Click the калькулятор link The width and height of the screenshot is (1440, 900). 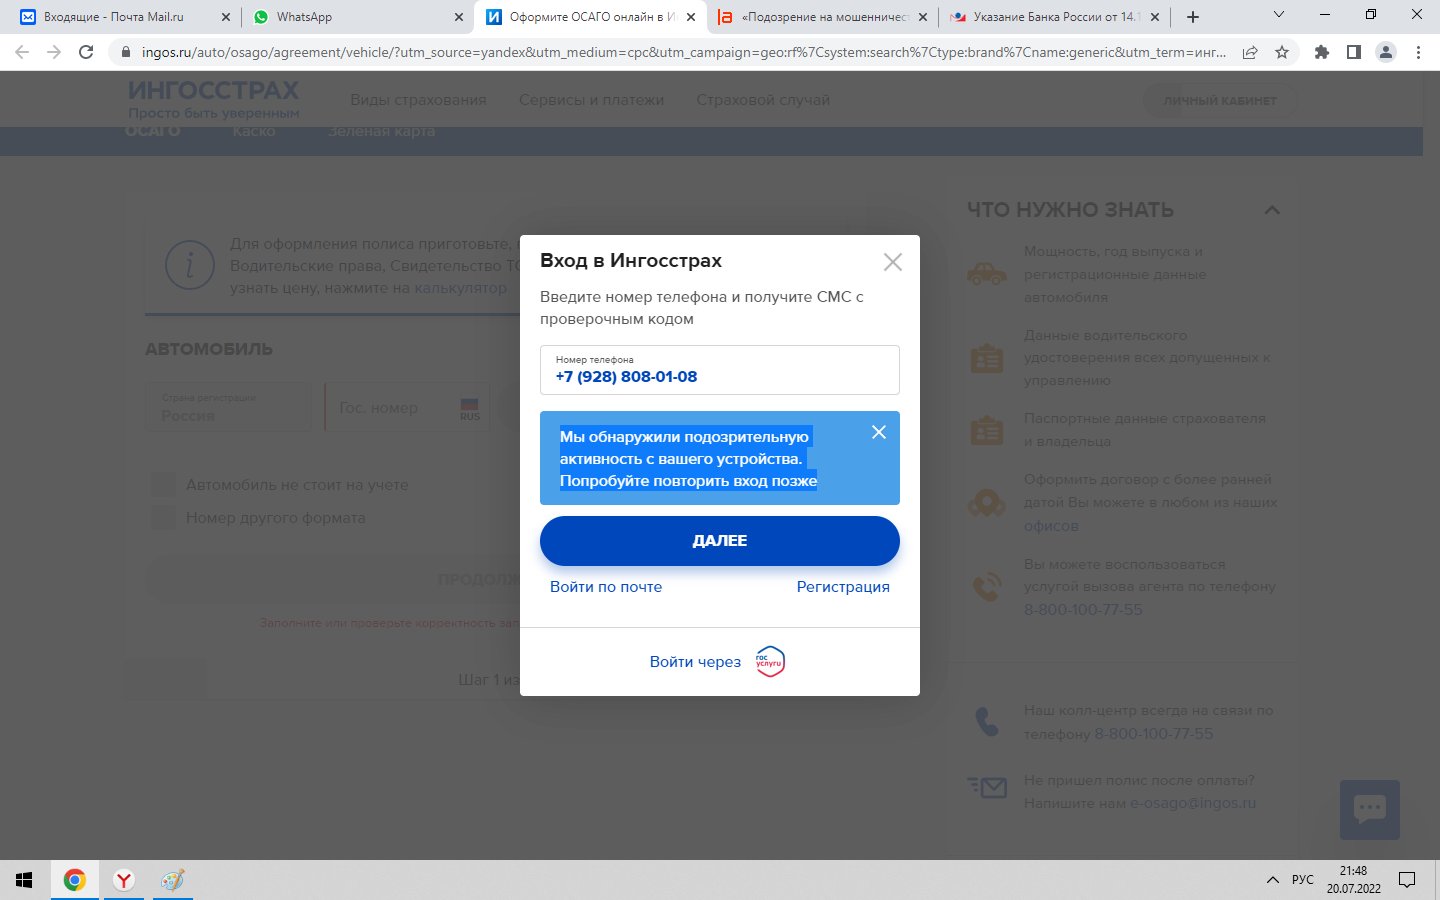click(x=461, y=288)
